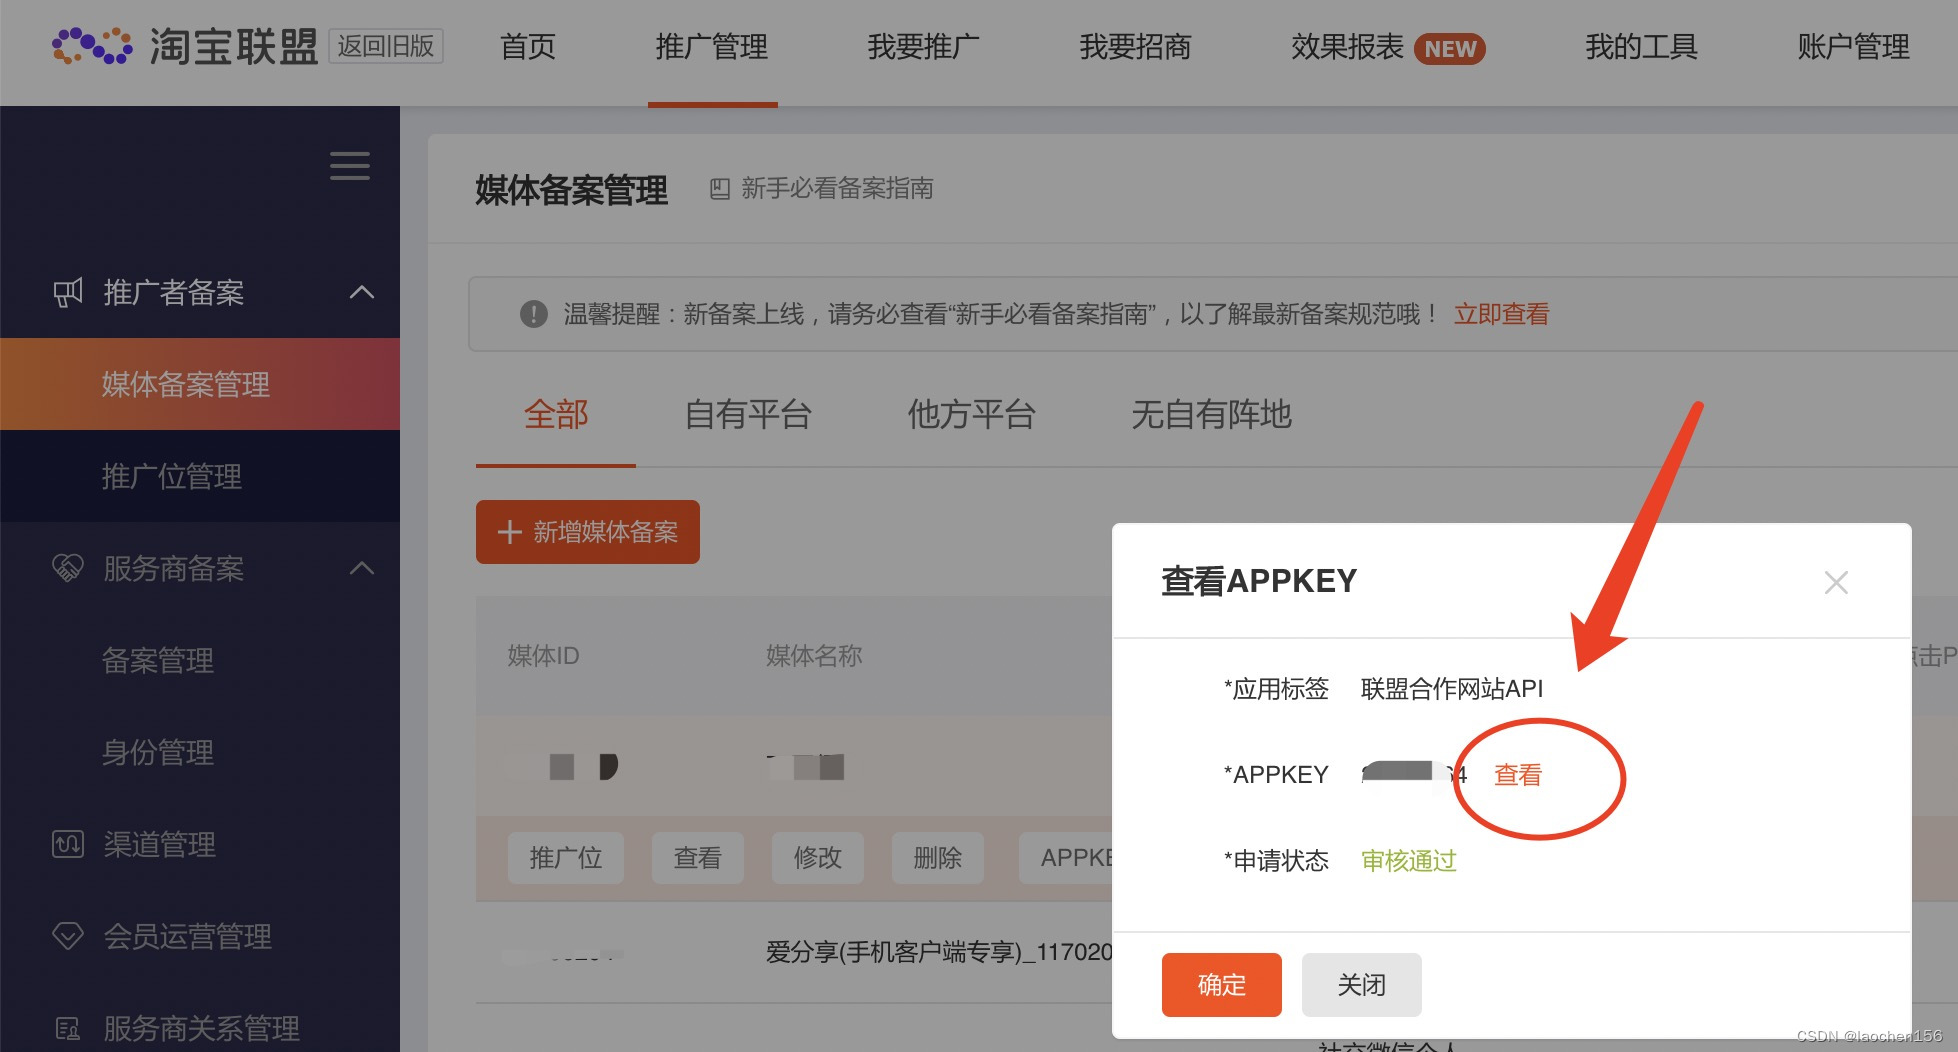Click the book icon beside 新手必看备案指南
The width and height of the screenshot is (1958, 1052).
point(719,189)
